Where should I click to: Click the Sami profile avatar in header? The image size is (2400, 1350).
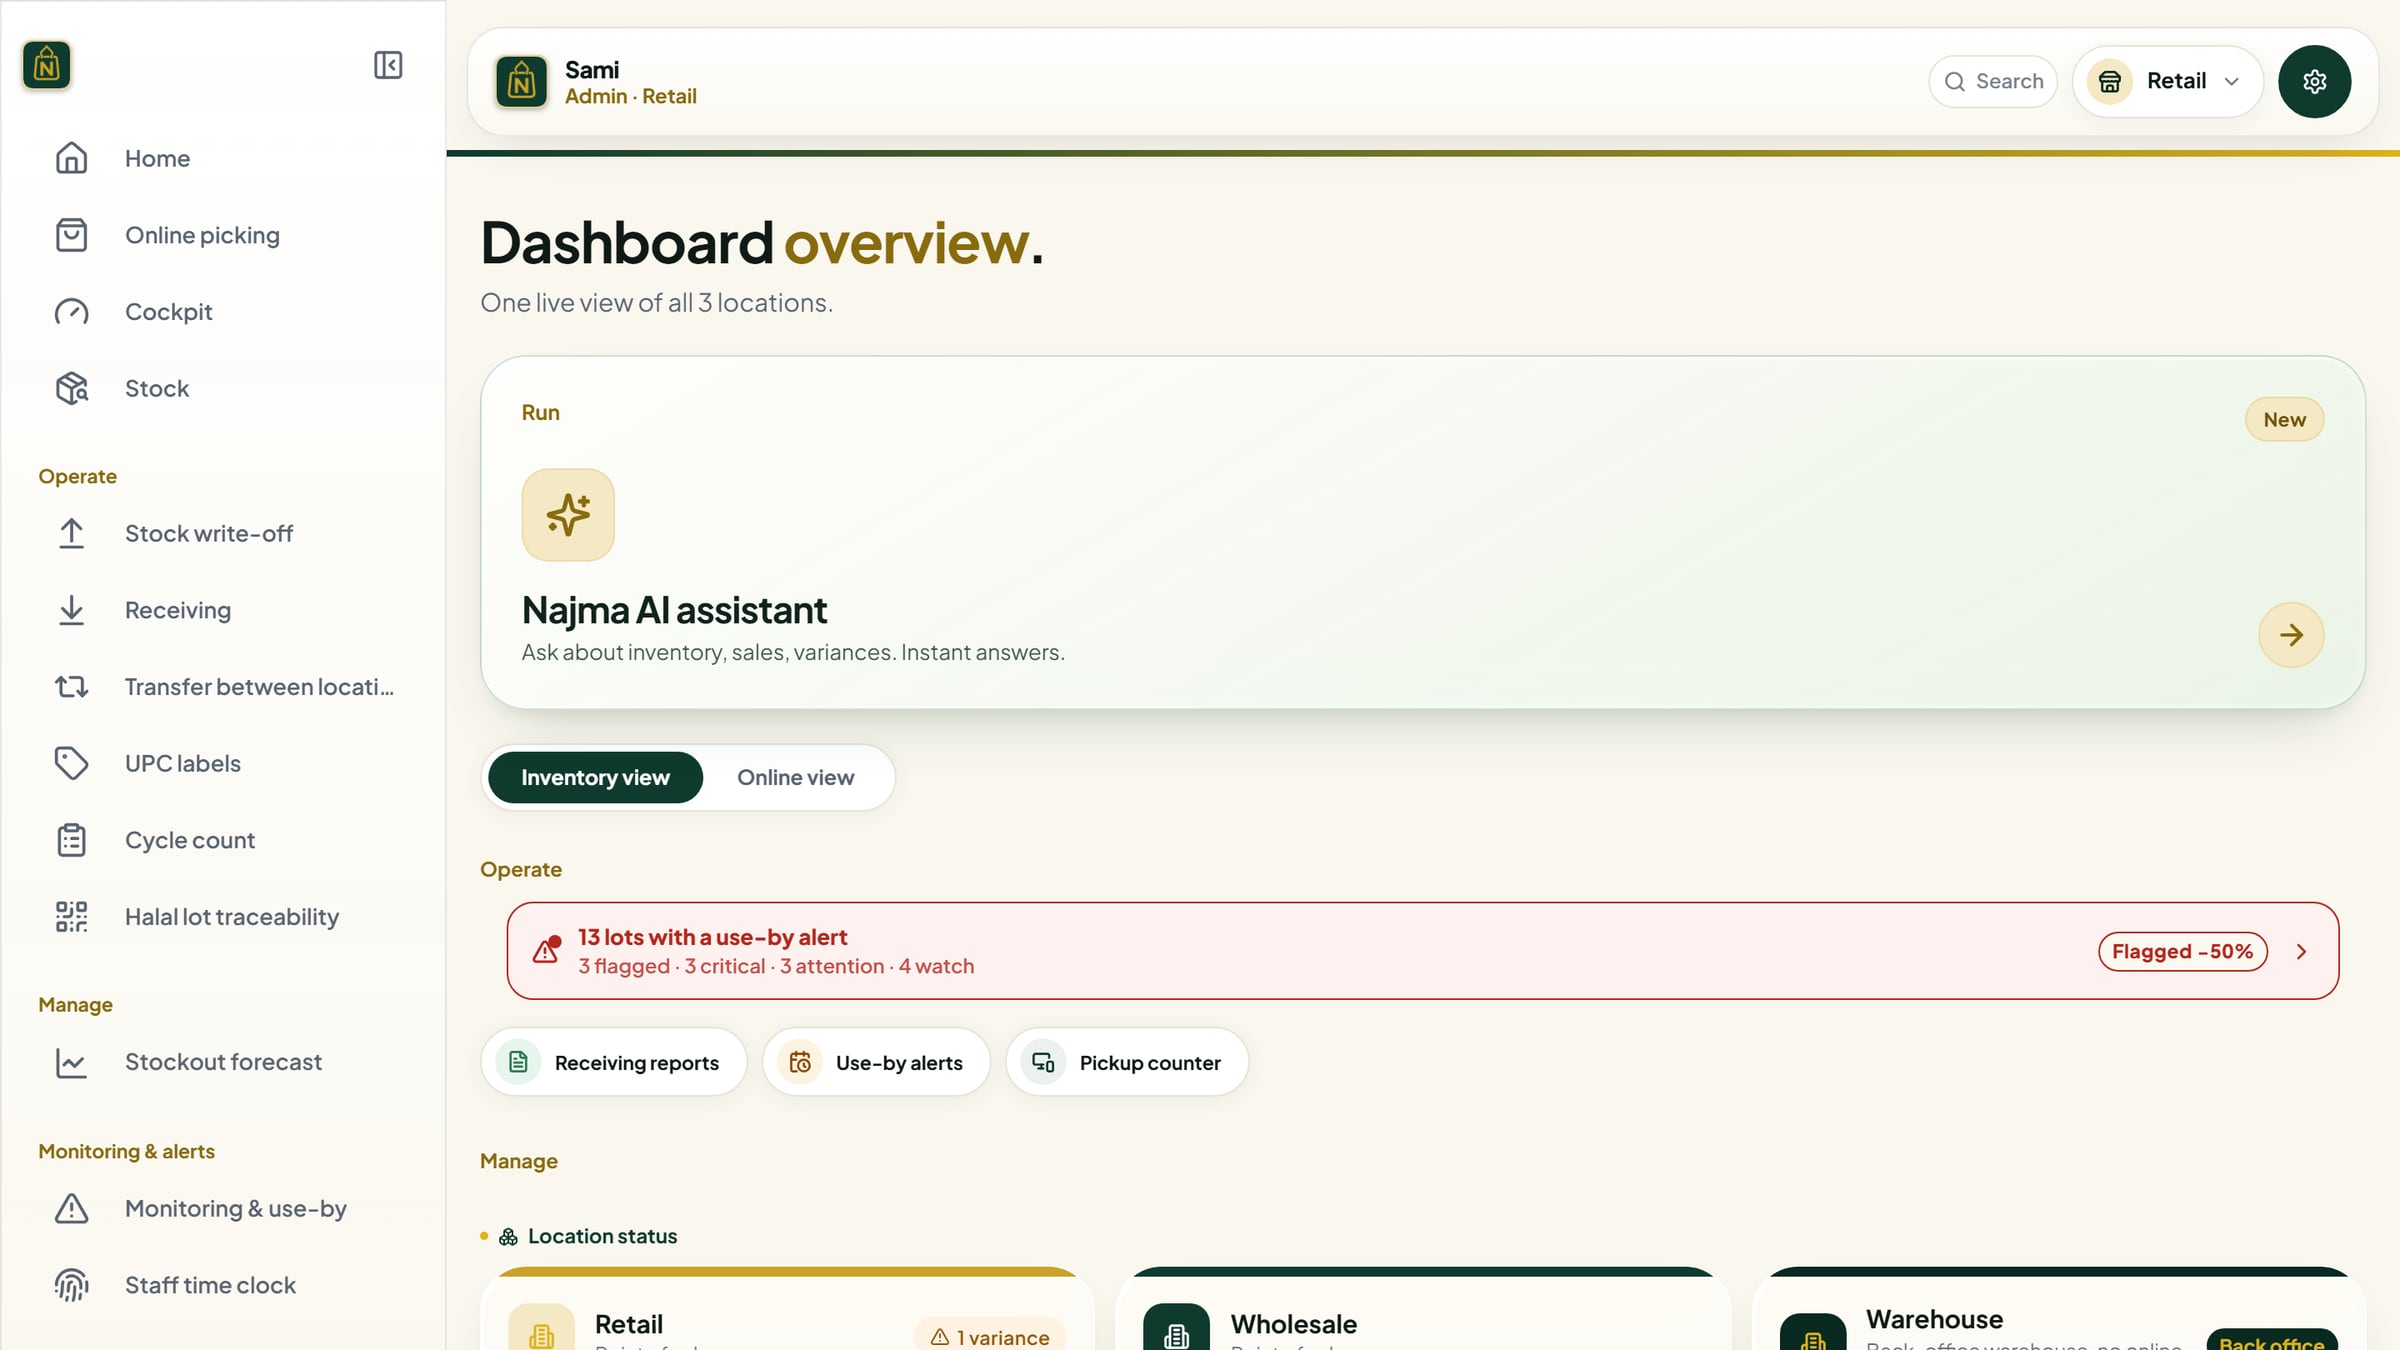coord(521,81)
